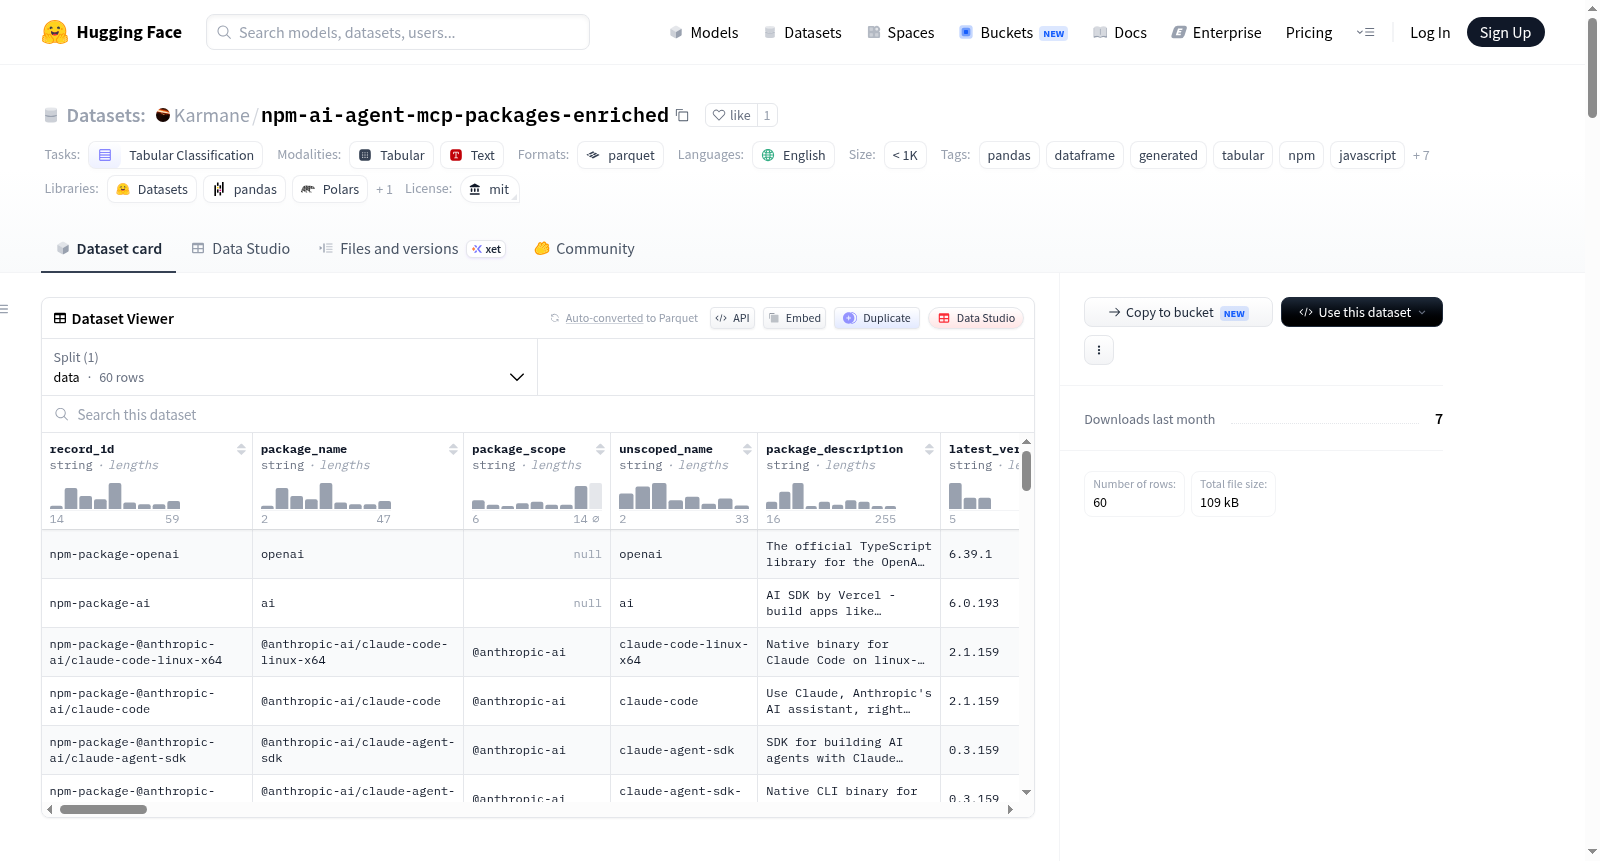1600x861 pixels.
Task: Expand the +7 more tags
Action: pyautogui.click(x=1421, y=155)
